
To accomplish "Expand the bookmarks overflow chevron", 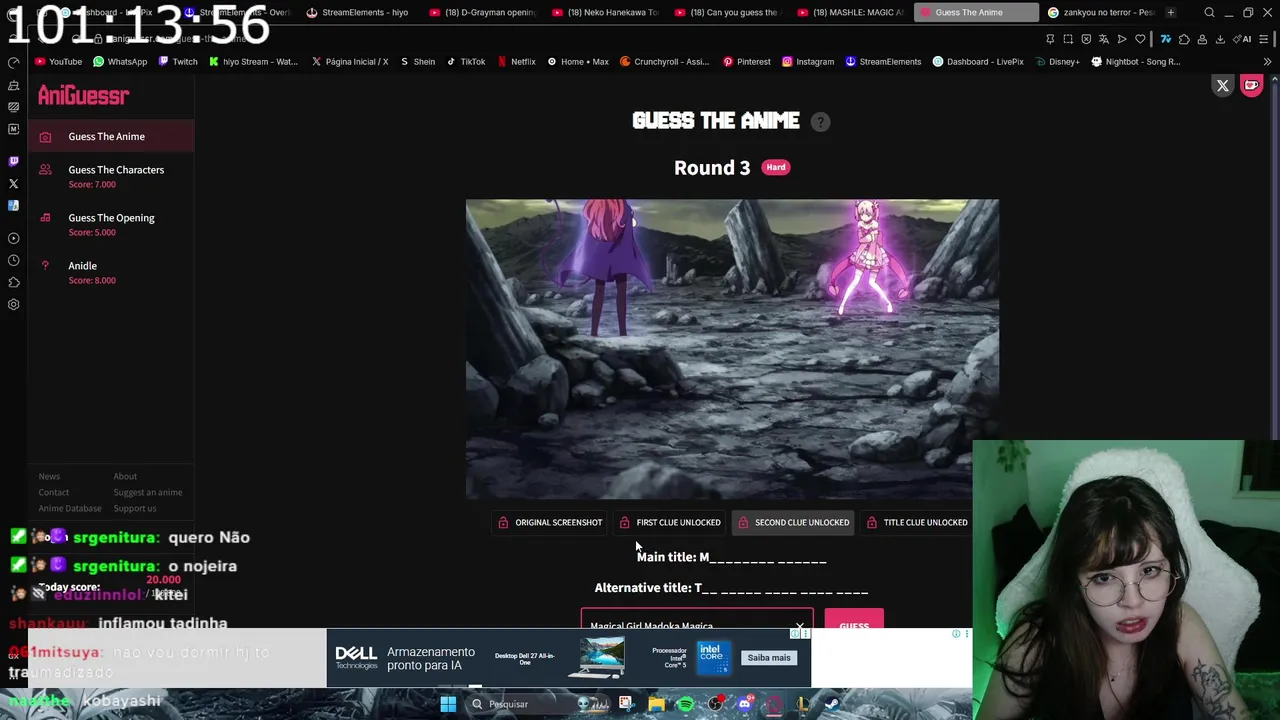I will [1267, 61].
